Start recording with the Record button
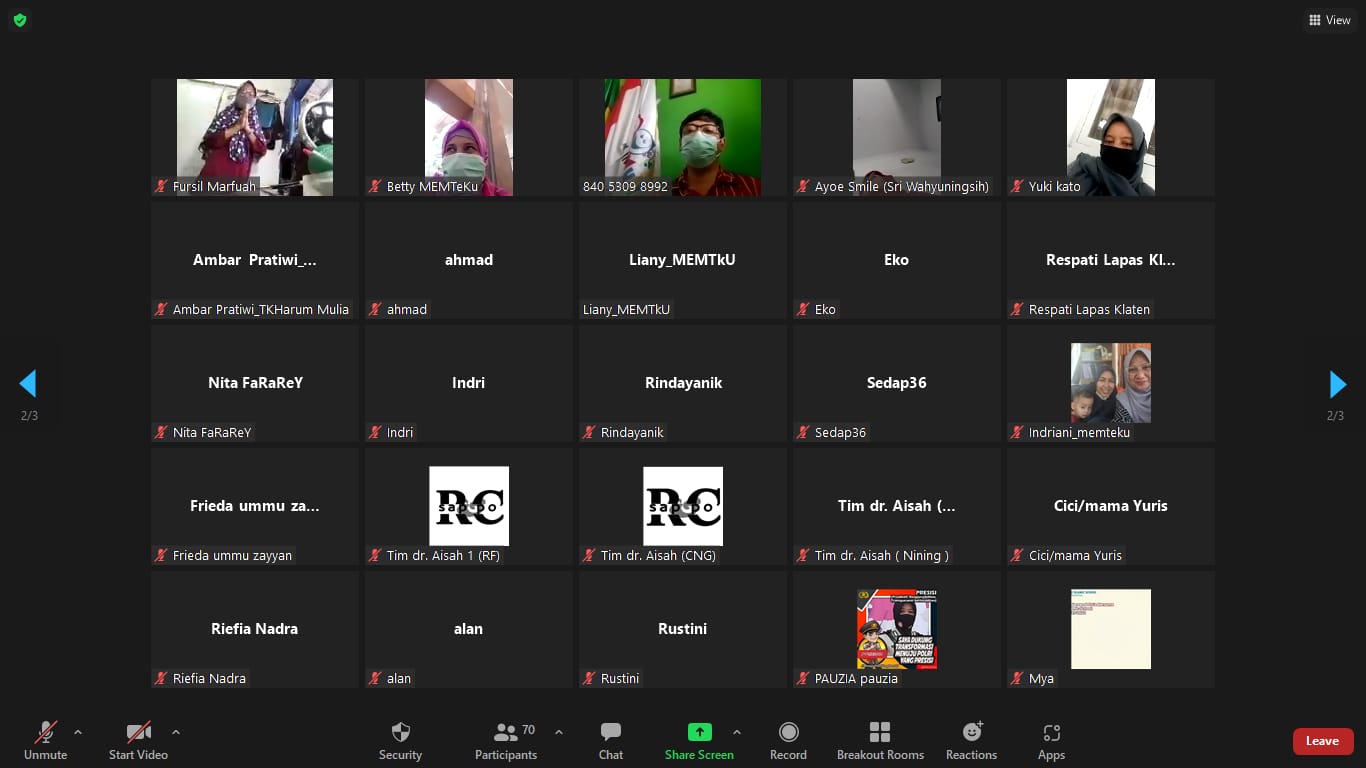Screen dimensions: 1366x768 788,740
